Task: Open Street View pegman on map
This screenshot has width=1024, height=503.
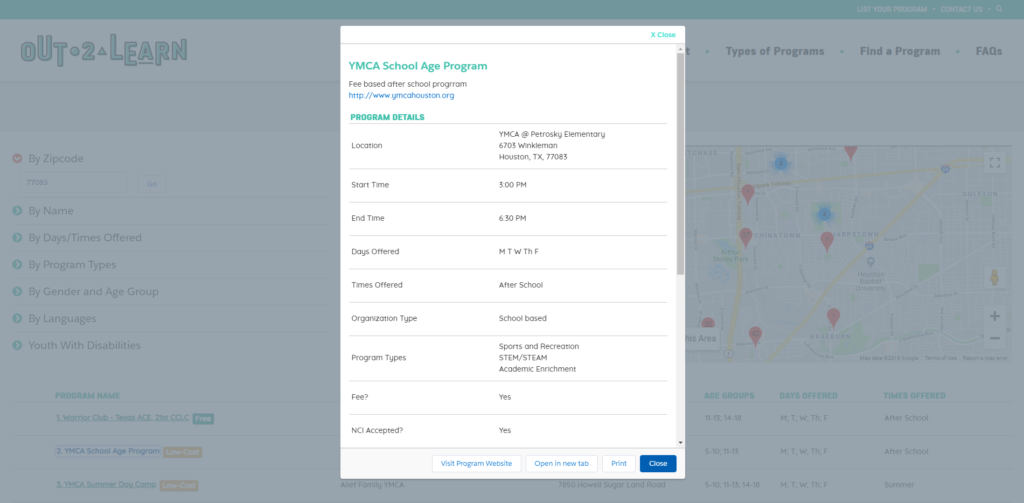Action: coord(995,277)
